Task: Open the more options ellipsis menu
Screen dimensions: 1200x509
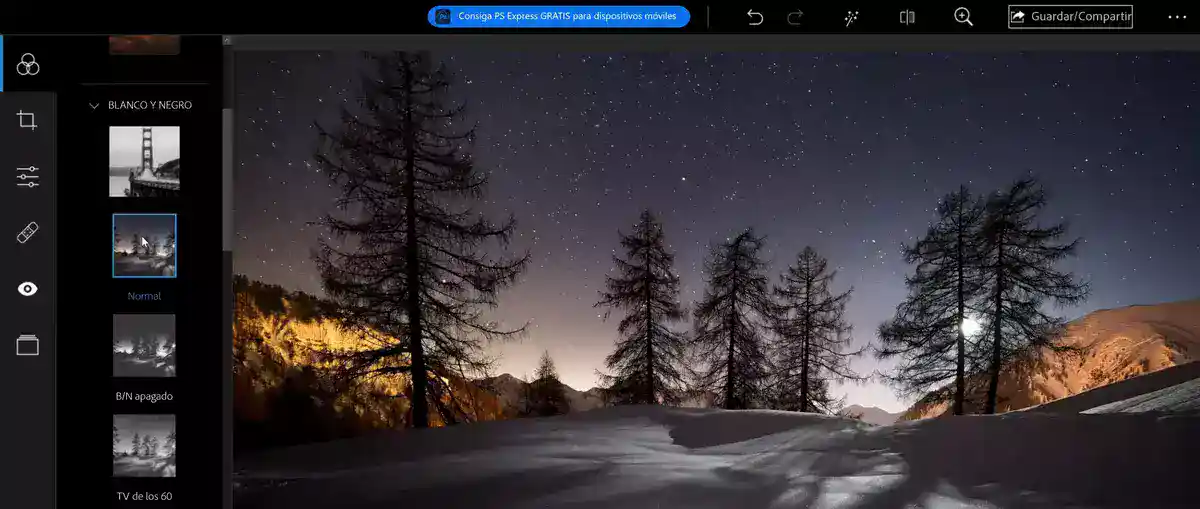Action: [1177, 17]
